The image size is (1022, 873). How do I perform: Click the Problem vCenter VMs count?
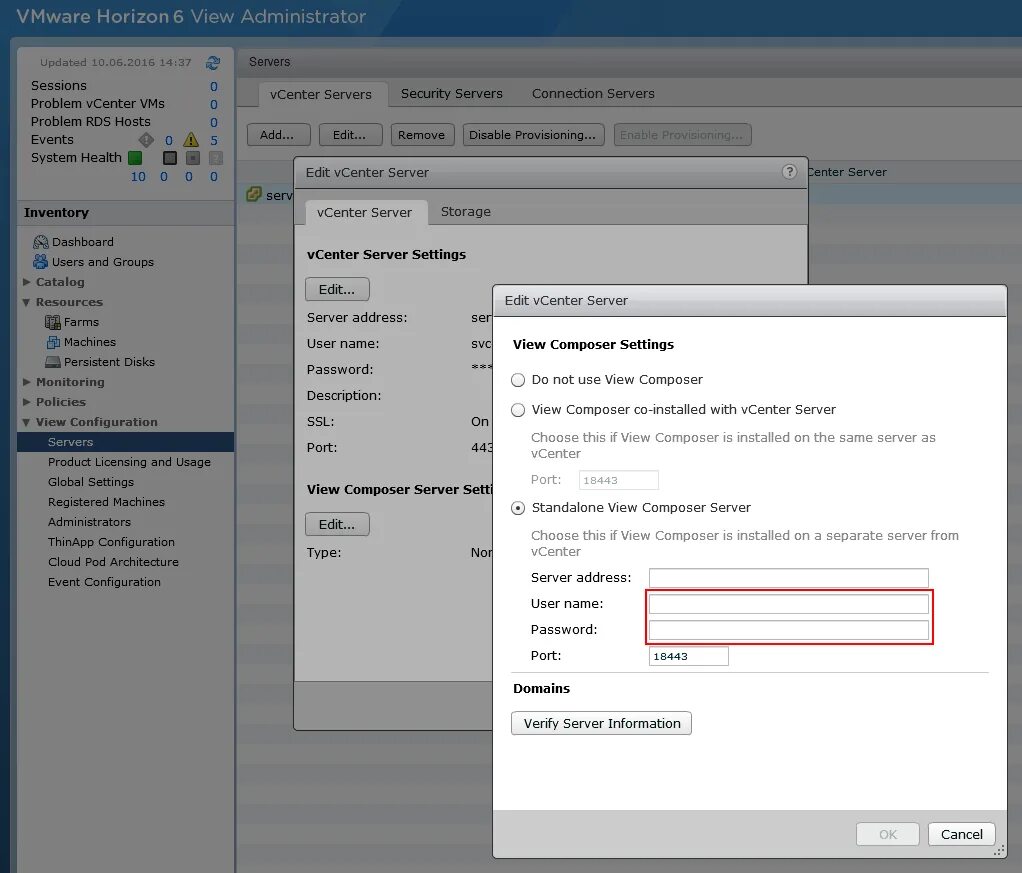(x=214, y=104)
